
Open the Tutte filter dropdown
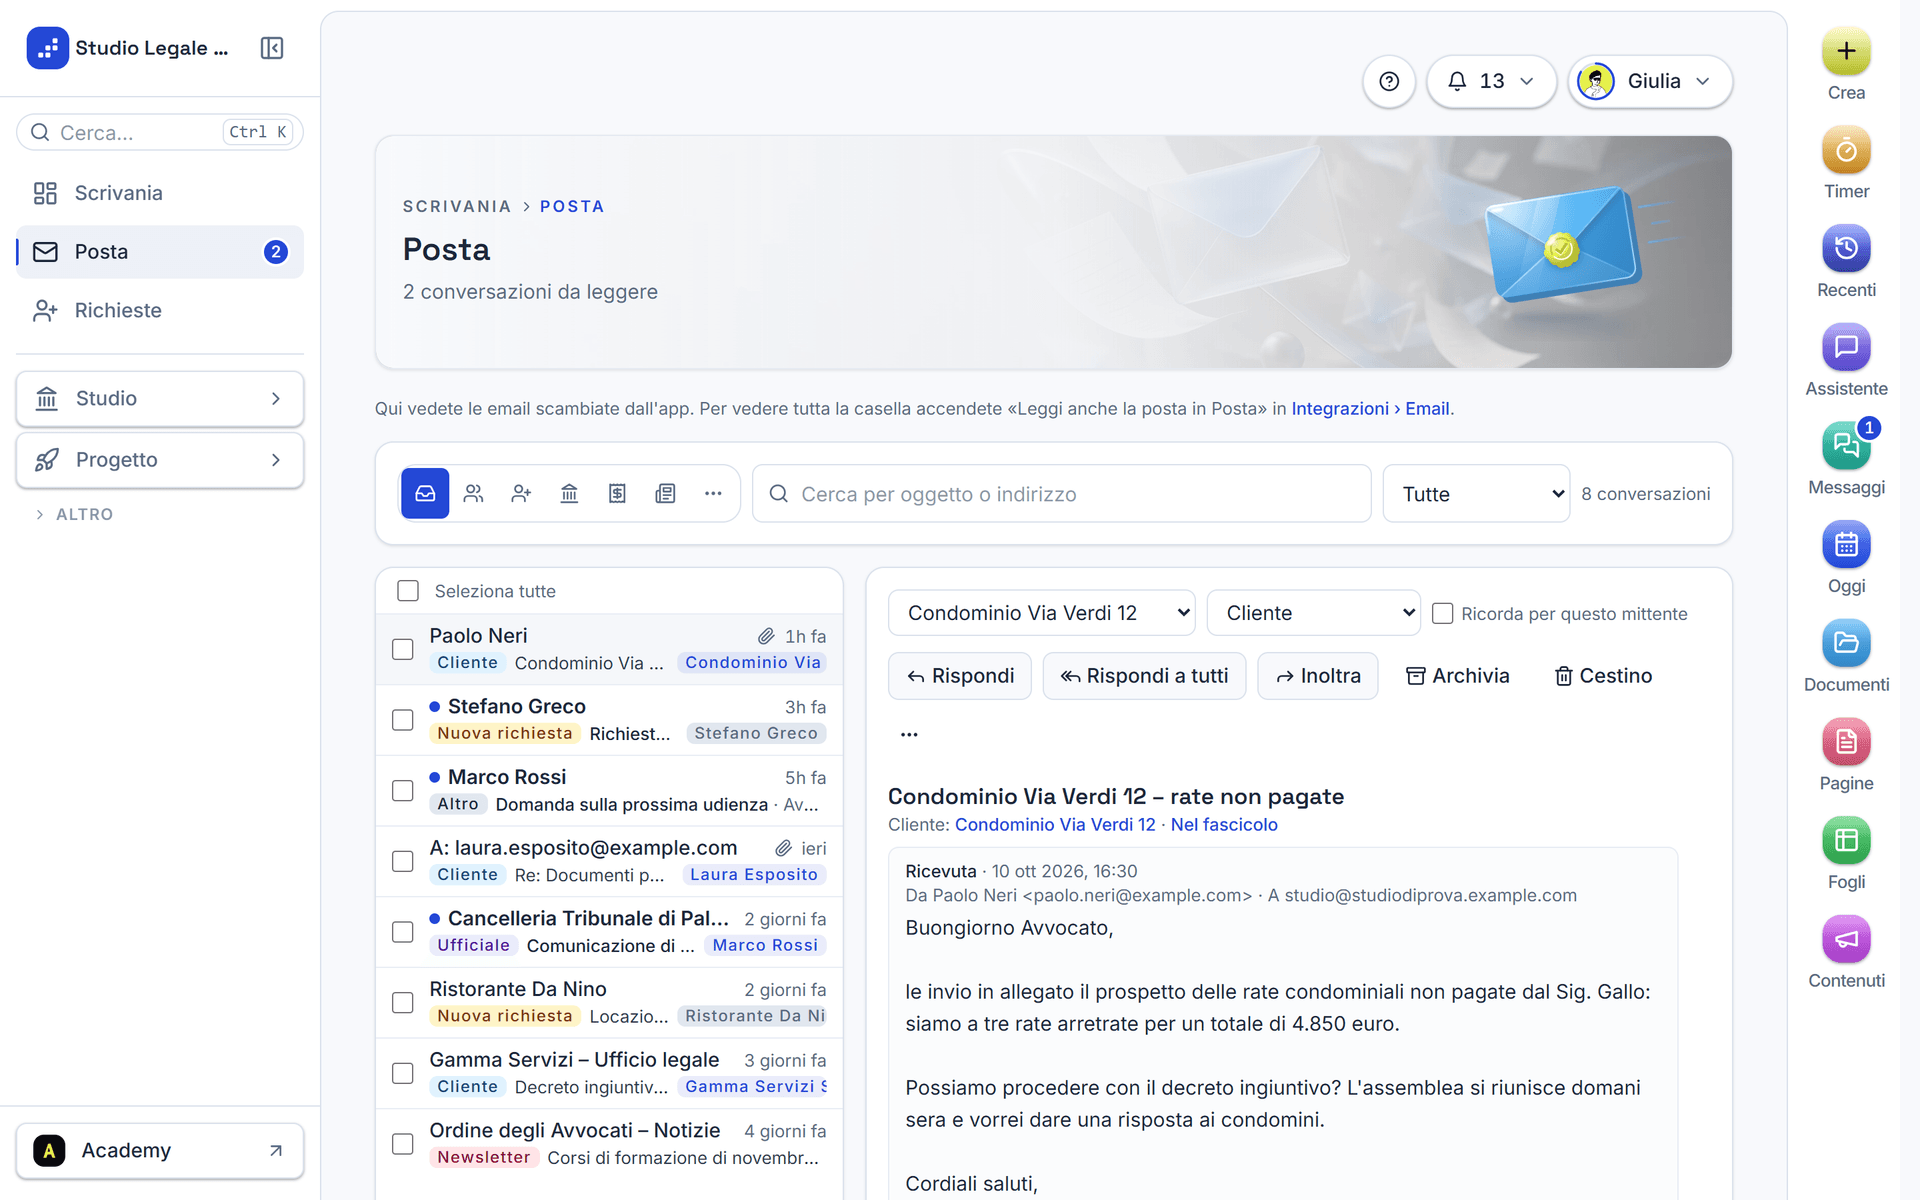click(1476, 494)
